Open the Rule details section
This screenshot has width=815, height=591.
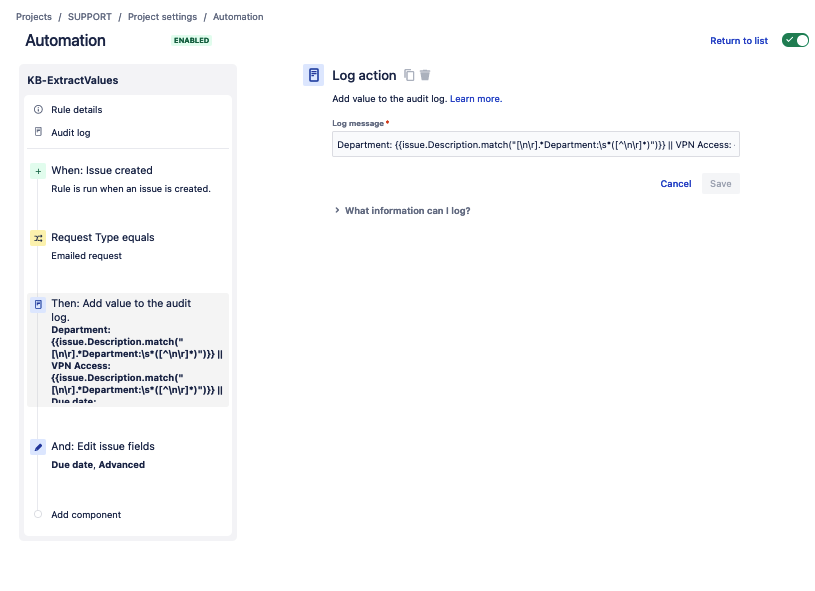click(77, 110)
